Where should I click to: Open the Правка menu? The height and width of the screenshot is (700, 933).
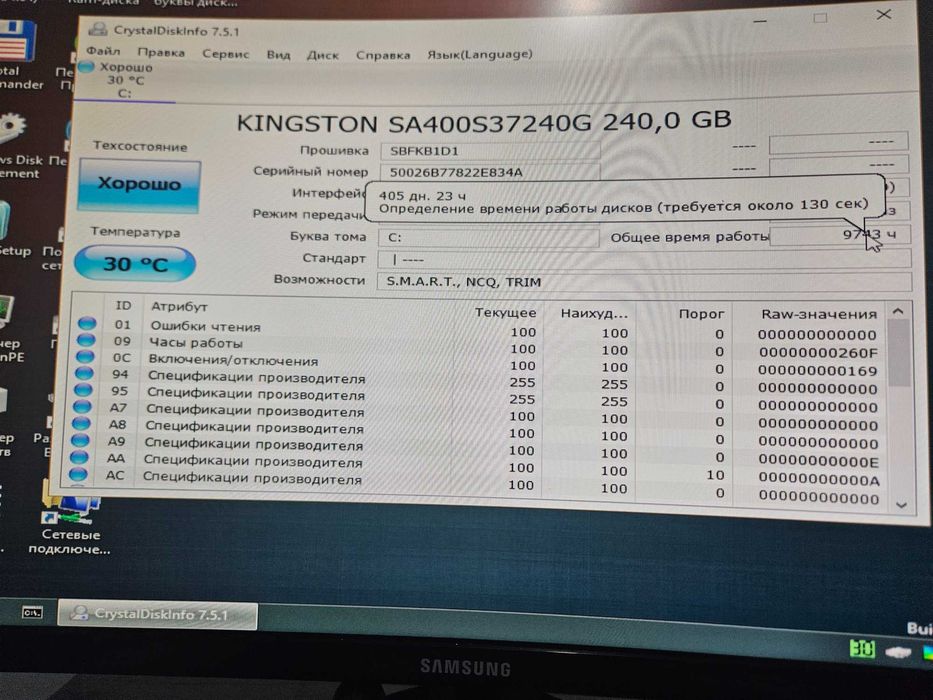pyautogui.click(x=161, y=52)
